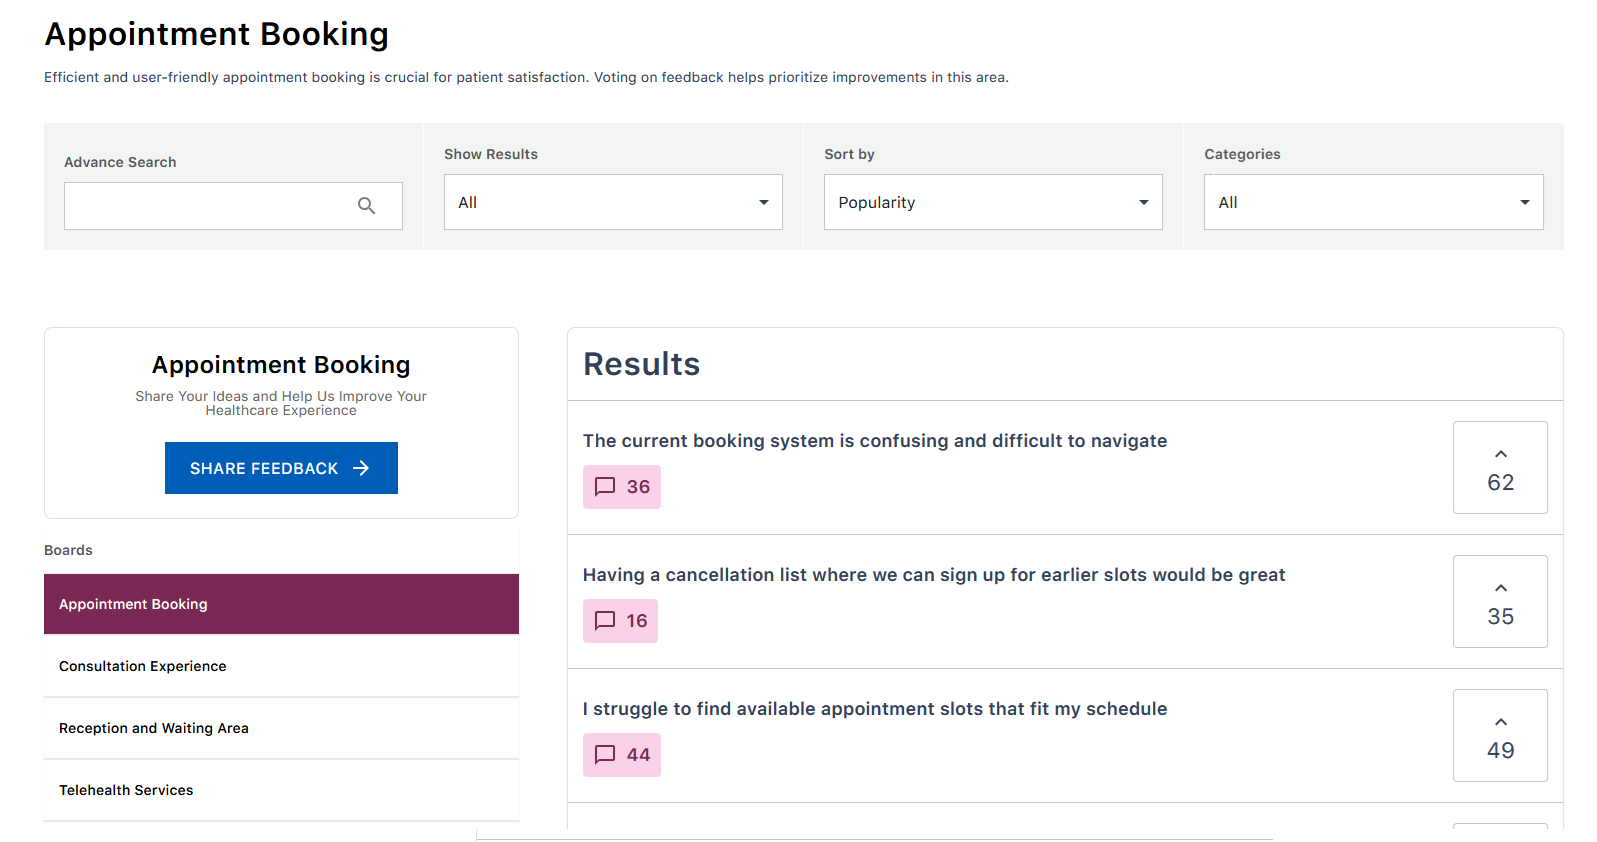1597x842 pixels.
Task: Select the Appointment Booking board
Action: click(x=281, y=604)
